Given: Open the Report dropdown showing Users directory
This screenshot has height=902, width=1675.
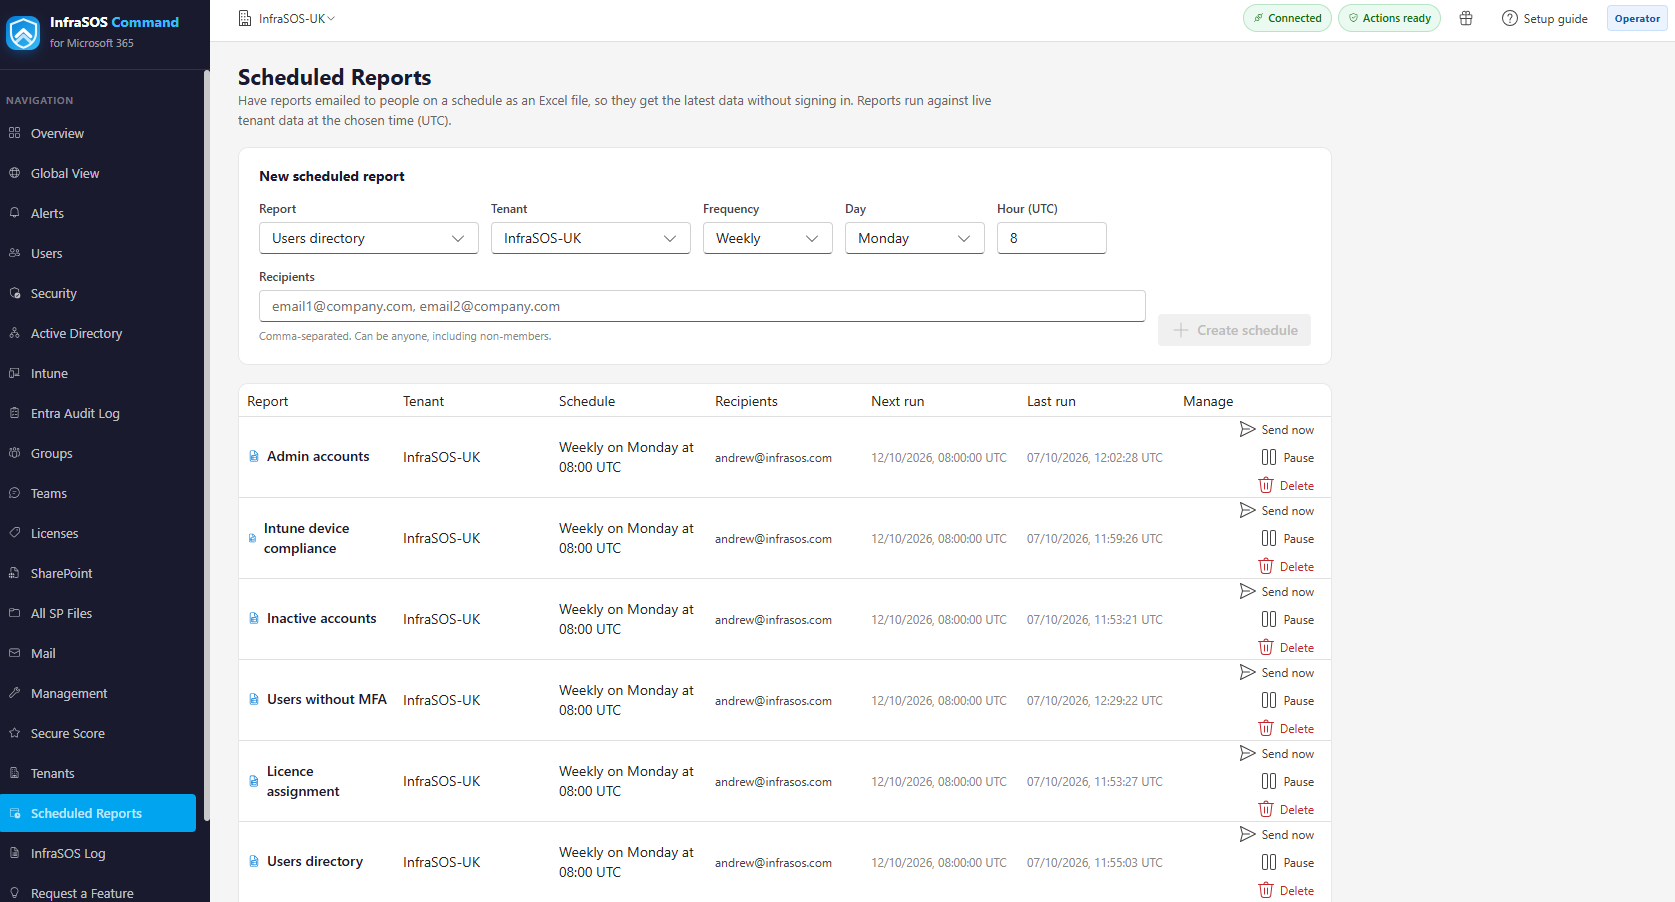Looking at the screenshot, I should [x=368, y=238].
